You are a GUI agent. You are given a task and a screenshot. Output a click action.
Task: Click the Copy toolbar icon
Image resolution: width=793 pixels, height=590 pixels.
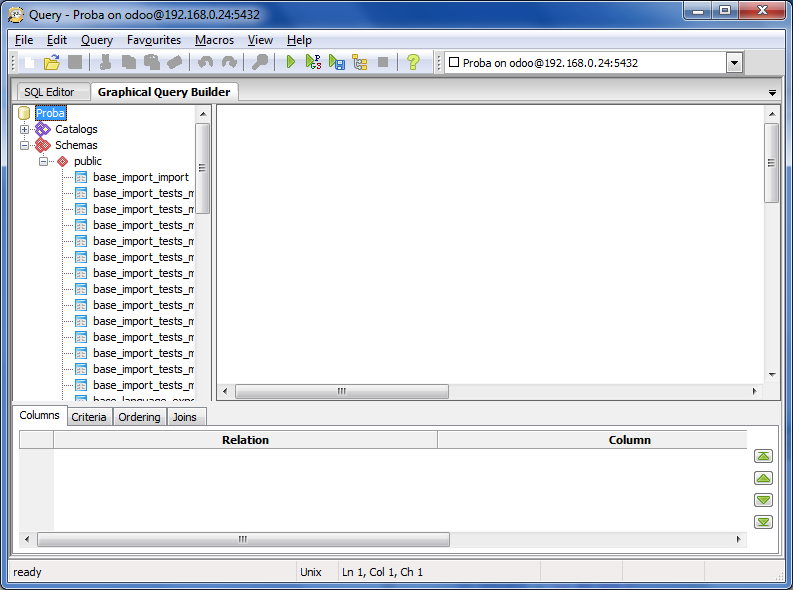click(129, 63)
